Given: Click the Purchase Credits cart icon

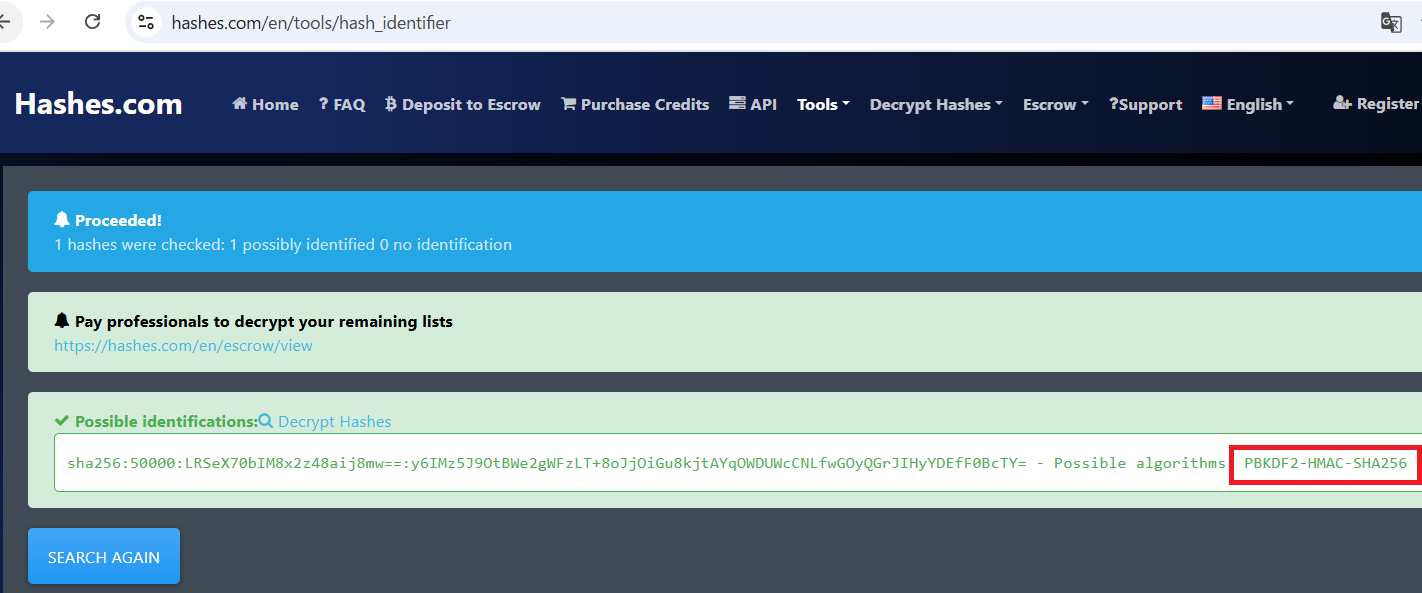Looking at the screenshot, I should click(x=568, y=104).
